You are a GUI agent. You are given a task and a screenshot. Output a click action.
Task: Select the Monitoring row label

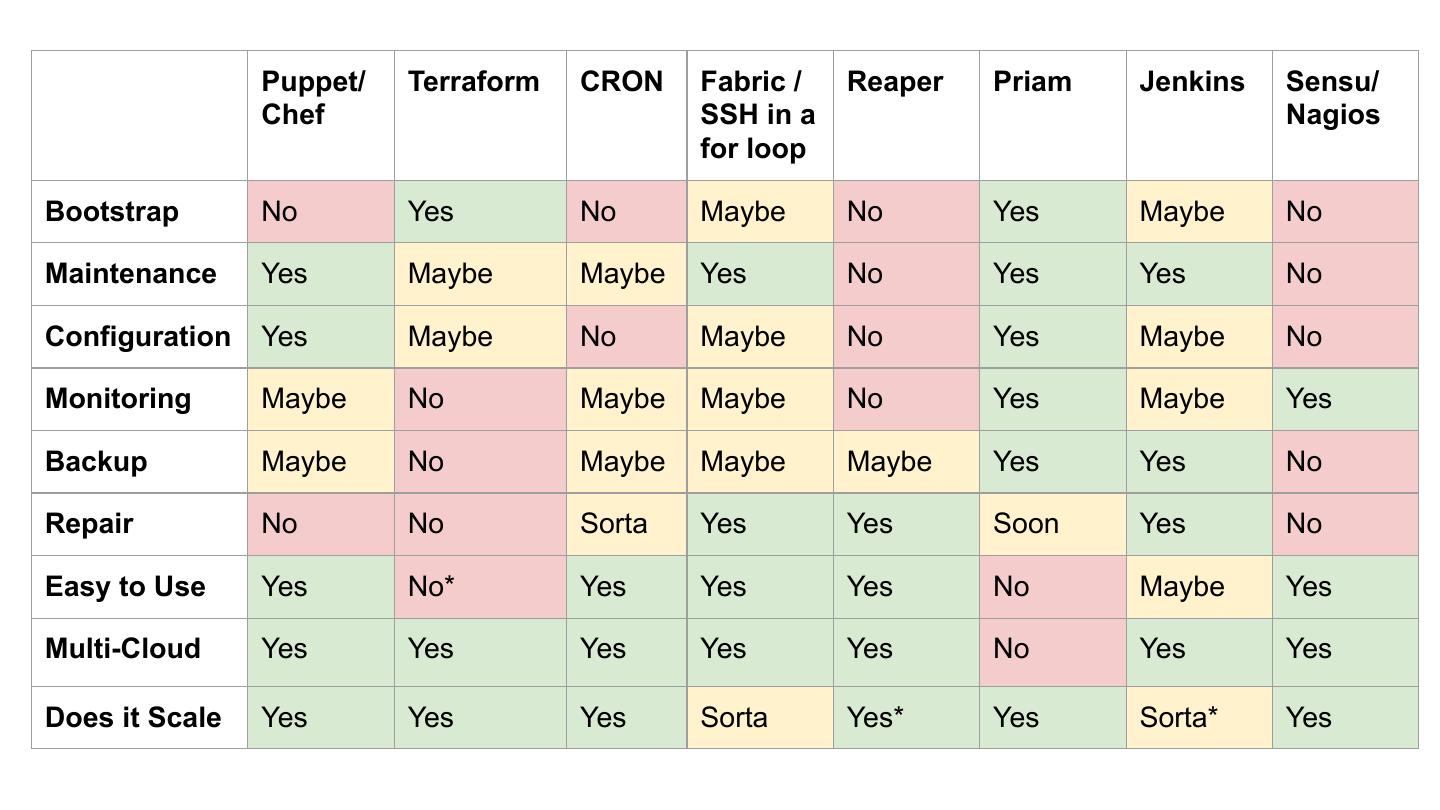[x=118, y=398]
